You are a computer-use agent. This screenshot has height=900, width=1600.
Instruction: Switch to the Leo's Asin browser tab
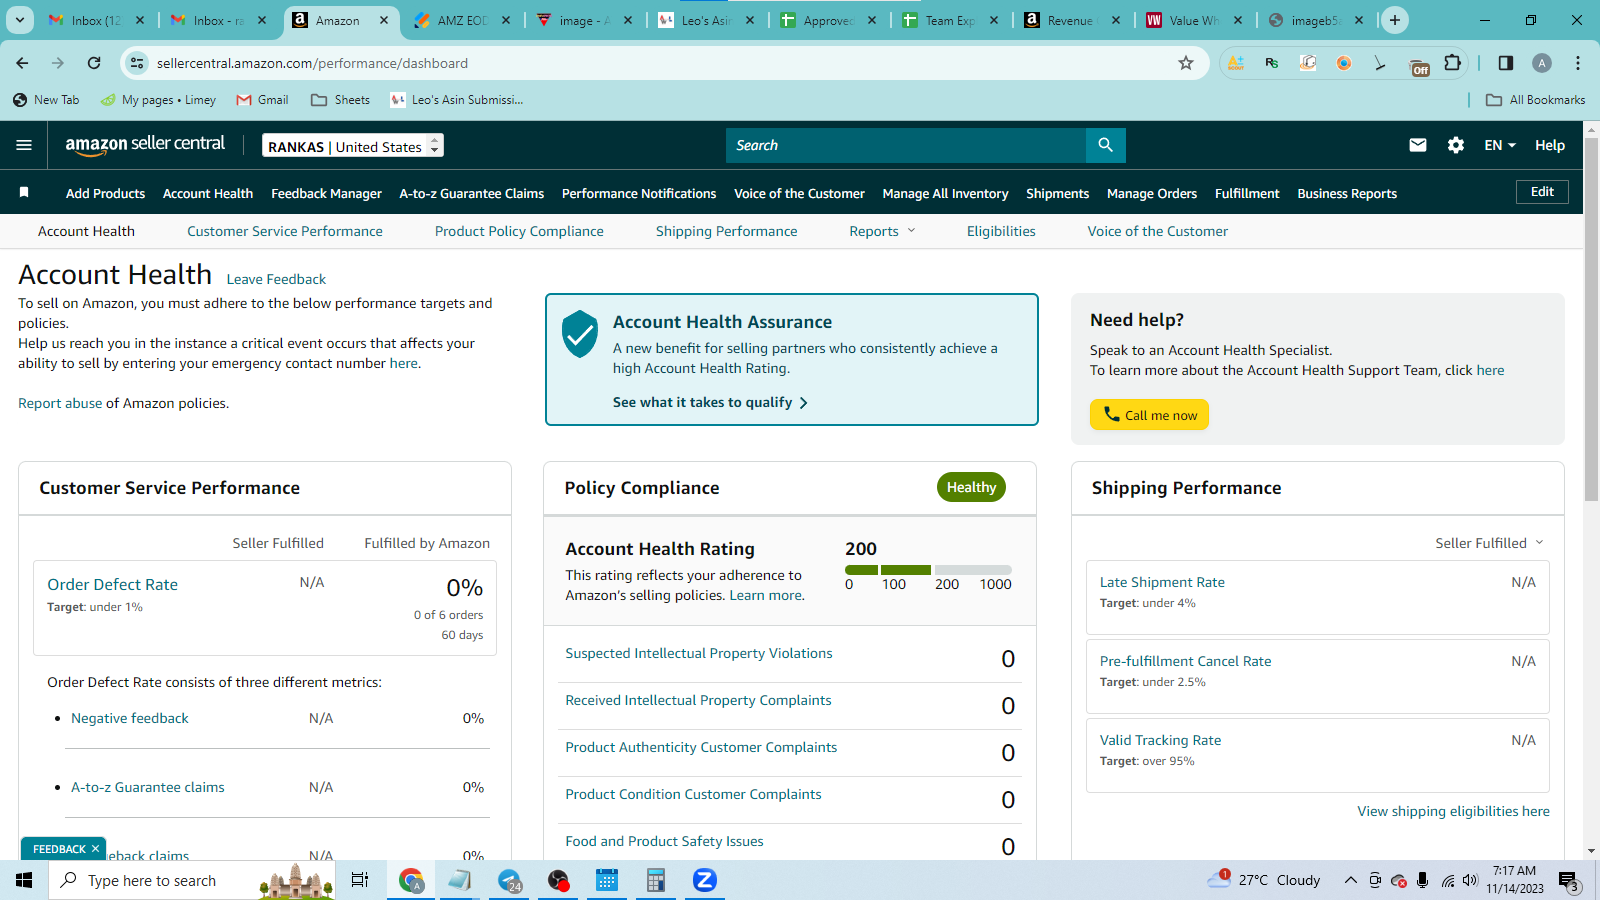pos(706,20)
